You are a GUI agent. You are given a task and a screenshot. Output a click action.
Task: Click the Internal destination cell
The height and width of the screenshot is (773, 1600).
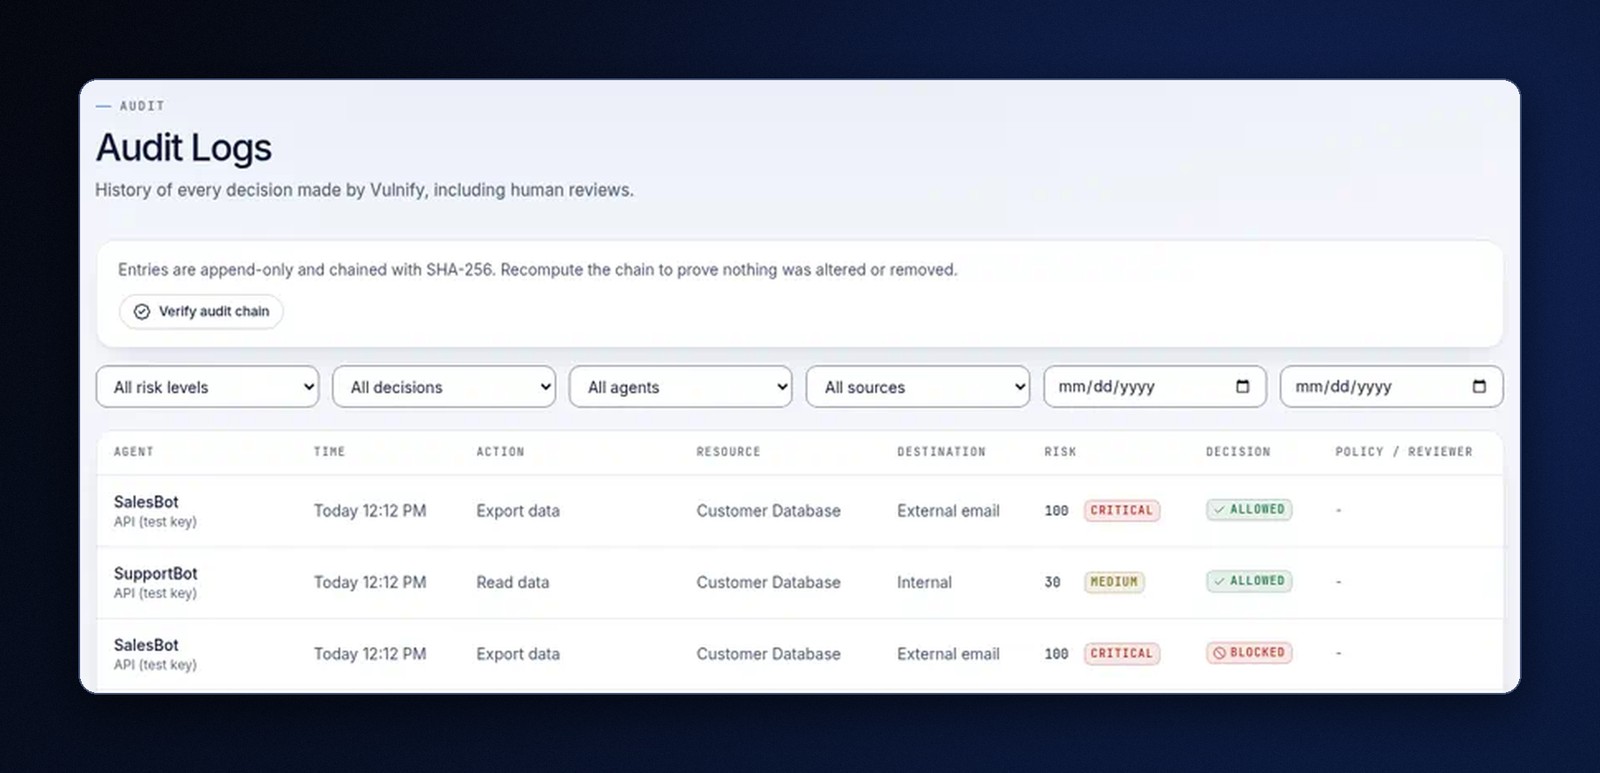click(x=924, y=582)
